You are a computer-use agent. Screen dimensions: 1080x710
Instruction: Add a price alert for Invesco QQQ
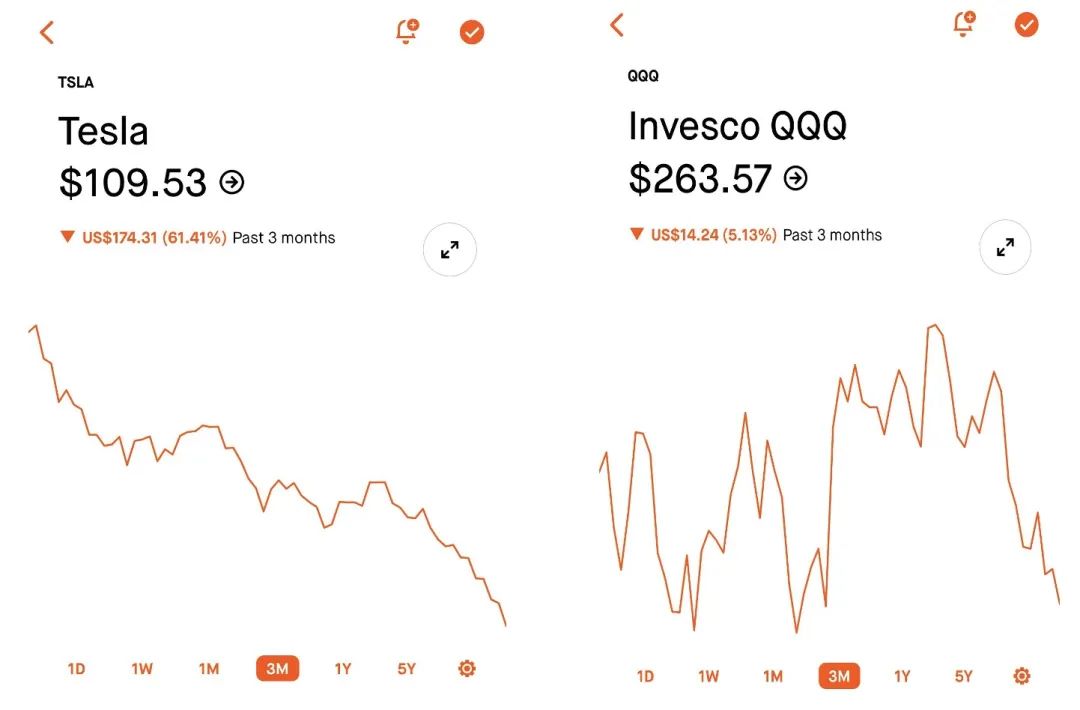[x=964, y=24]
